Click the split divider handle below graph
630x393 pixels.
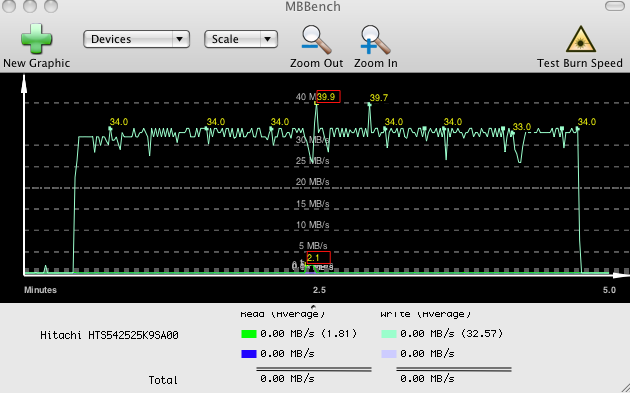pyautogui.click(x=313, y=307)
